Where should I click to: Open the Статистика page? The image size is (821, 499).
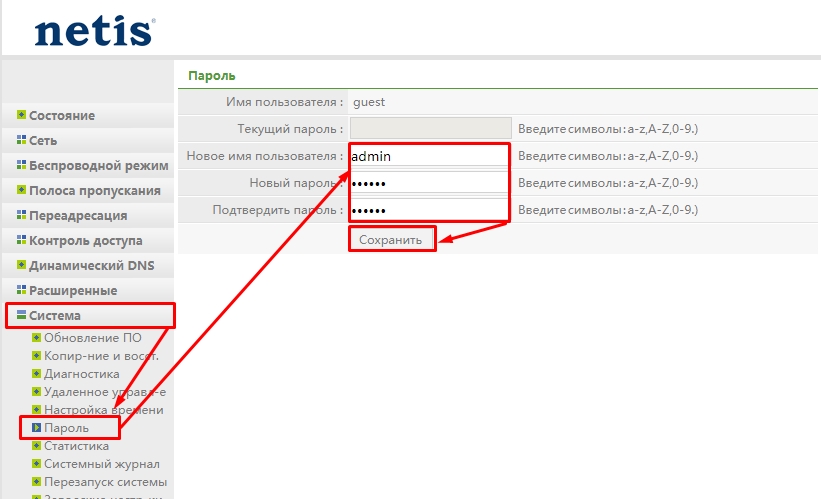(76, 446)
